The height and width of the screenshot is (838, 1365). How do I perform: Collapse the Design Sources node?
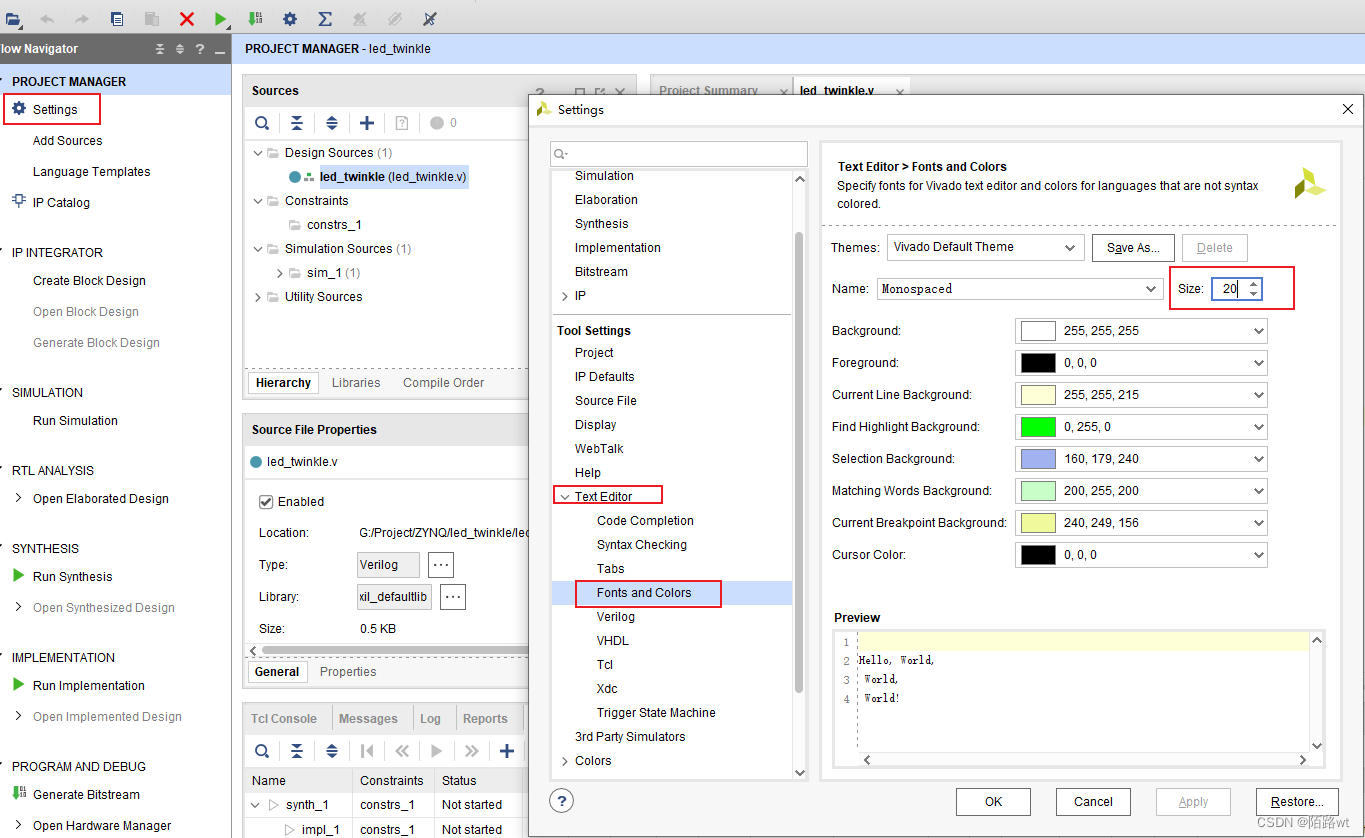click(x=258, y=153)
